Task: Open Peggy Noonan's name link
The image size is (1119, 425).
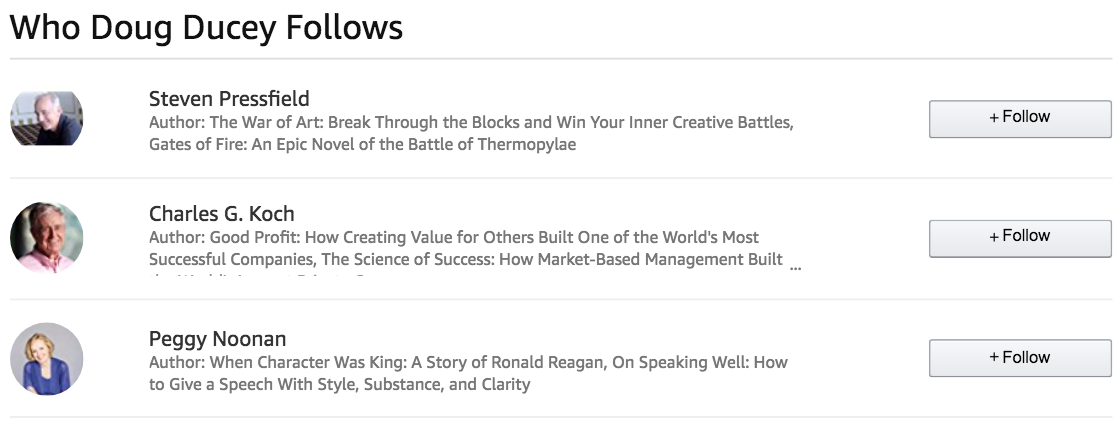Action: [217, 339]
